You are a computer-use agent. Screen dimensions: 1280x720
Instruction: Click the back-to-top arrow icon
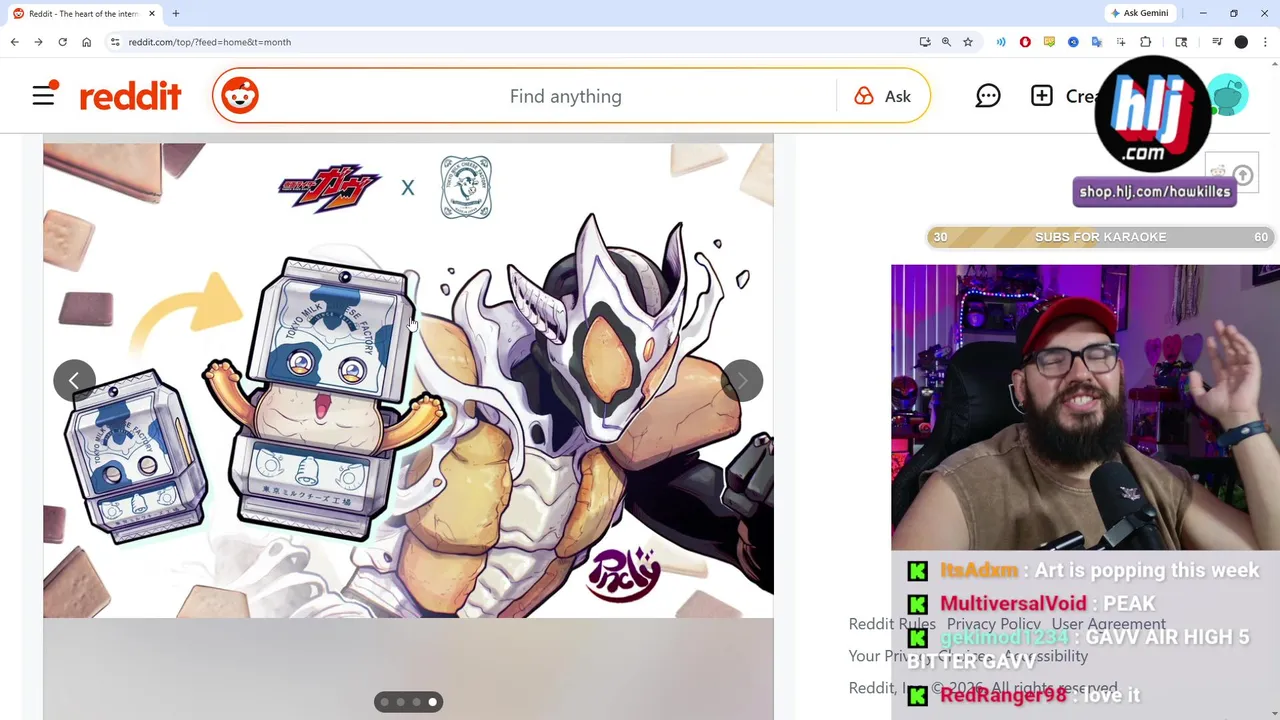coord(1243,176)
